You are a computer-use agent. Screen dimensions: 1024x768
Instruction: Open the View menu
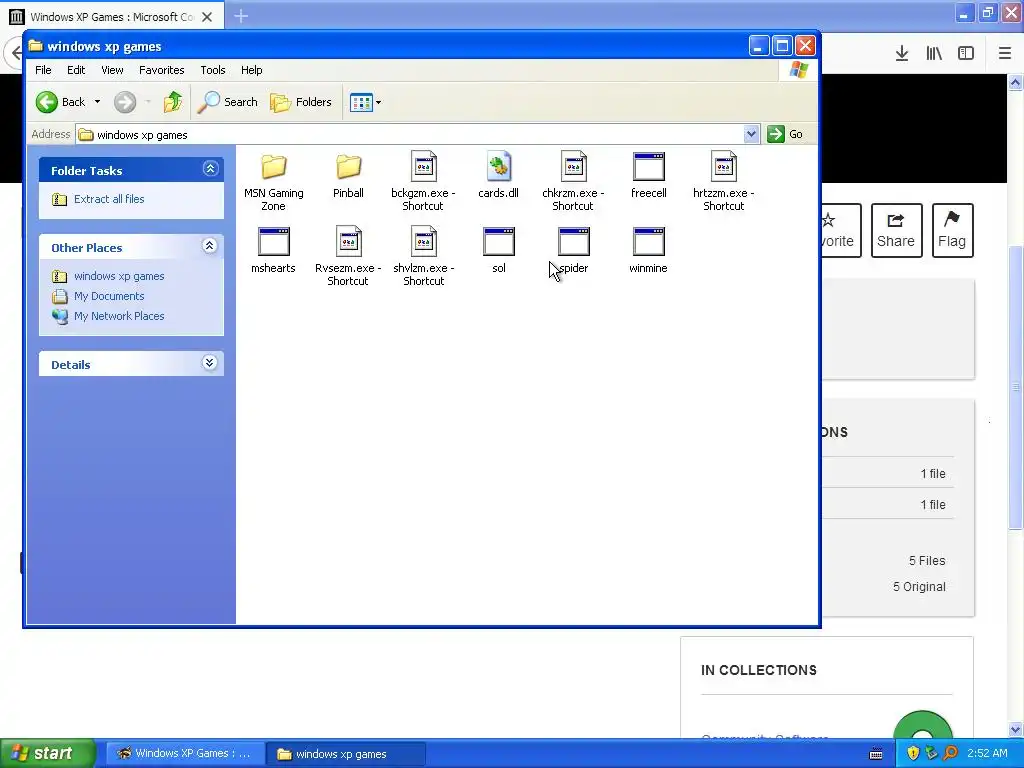[x=112, y=70]
